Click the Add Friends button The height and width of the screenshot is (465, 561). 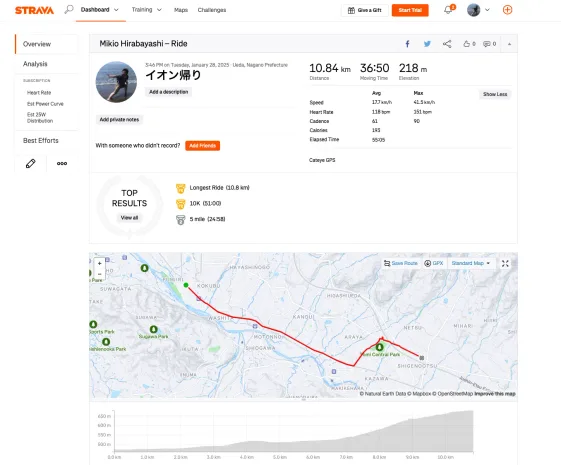[x=203, y=146]
